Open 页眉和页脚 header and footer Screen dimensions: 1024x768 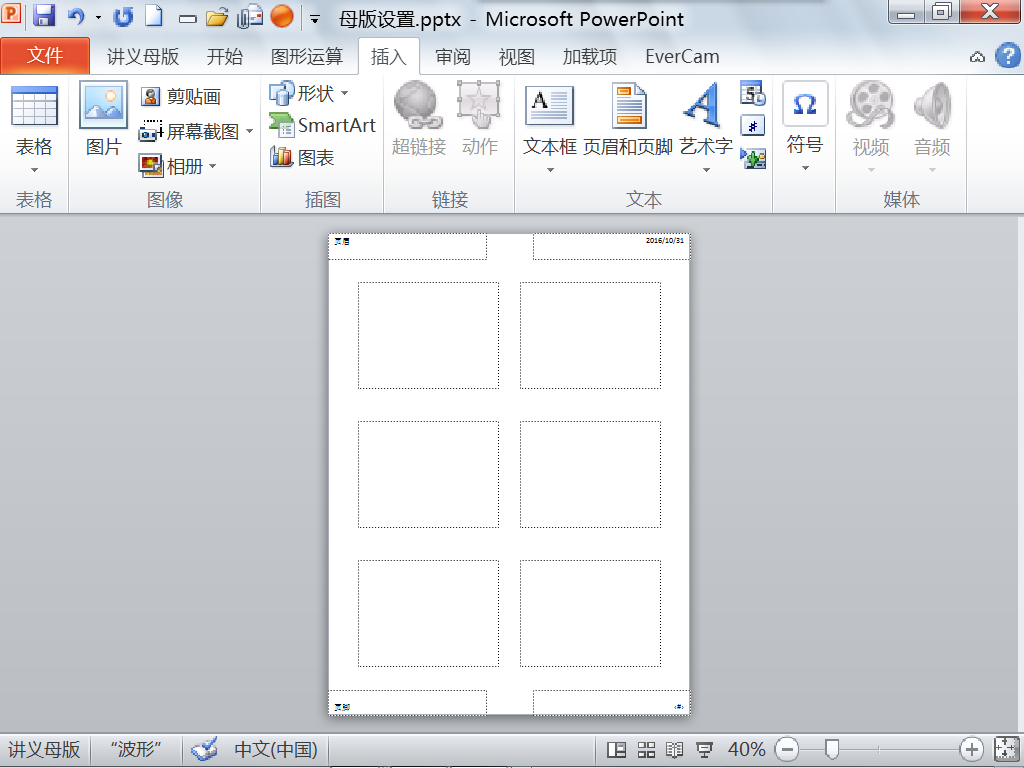pyautogui.click(x=628, y=119)
